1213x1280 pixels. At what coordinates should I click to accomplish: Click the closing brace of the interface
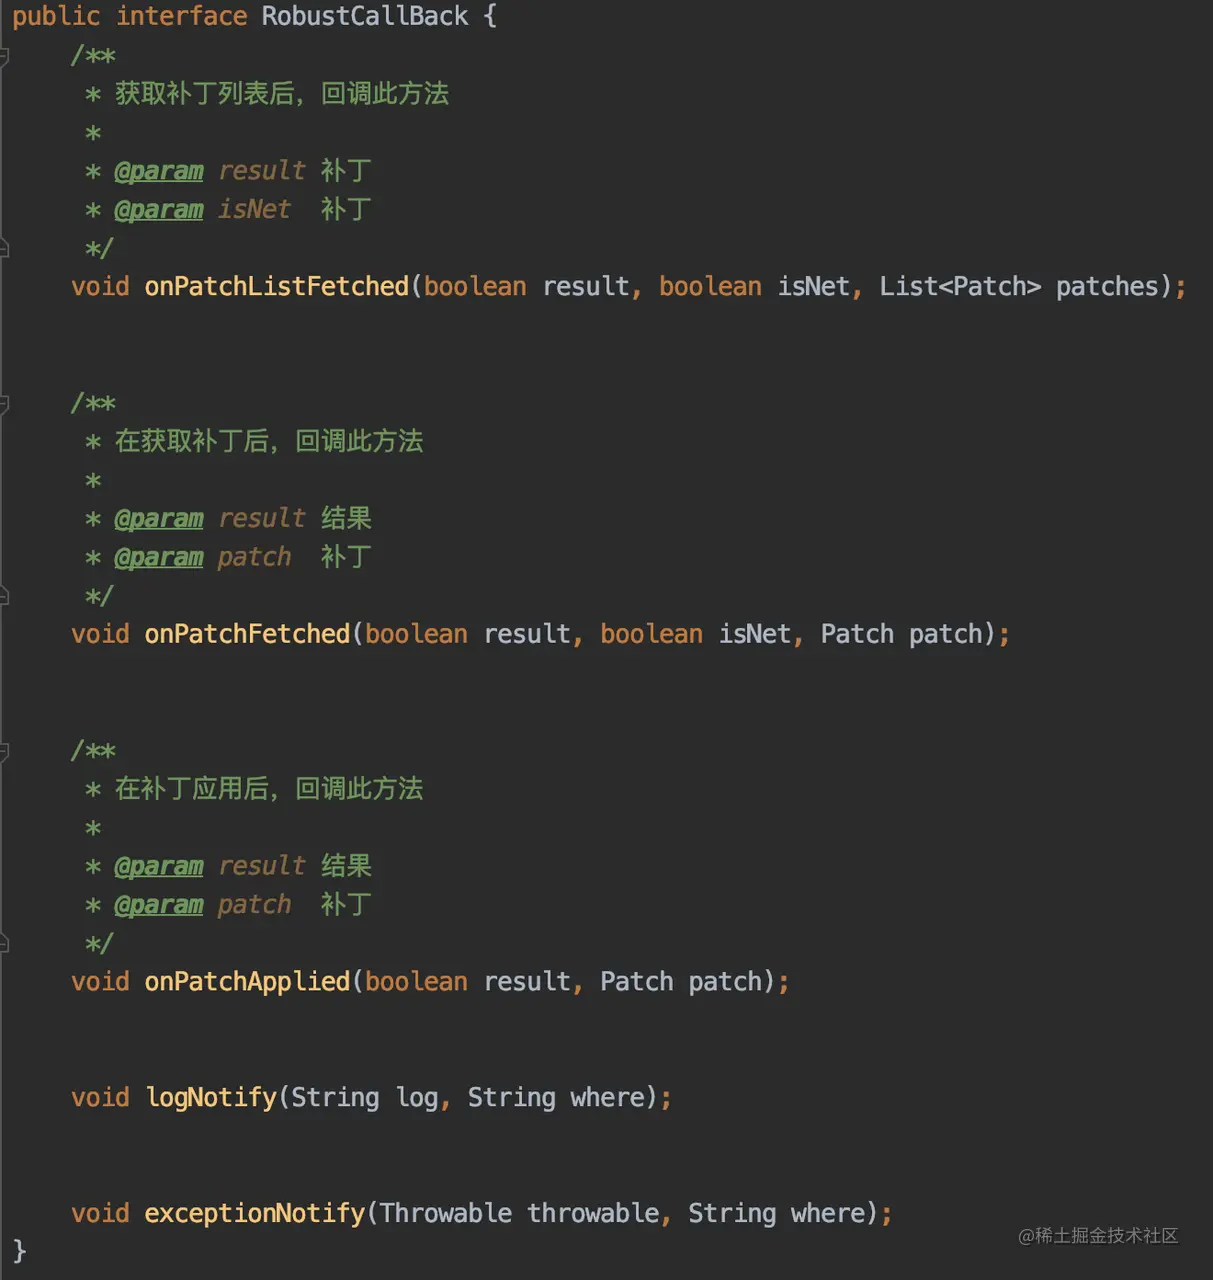[x=19, y=1251]
